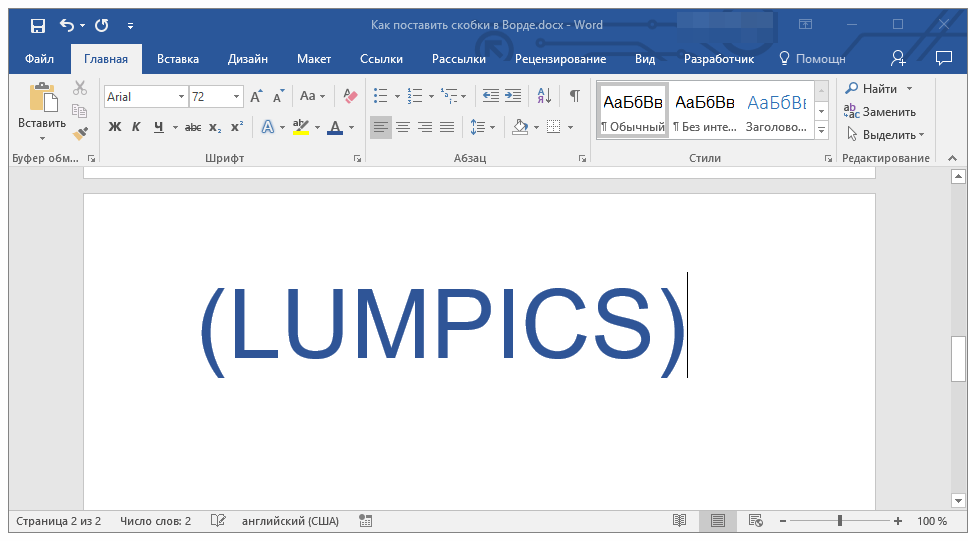The image size is (968, 541).
Task: Toggle strikethrough abc formatting
Action: tap(193, 127)
